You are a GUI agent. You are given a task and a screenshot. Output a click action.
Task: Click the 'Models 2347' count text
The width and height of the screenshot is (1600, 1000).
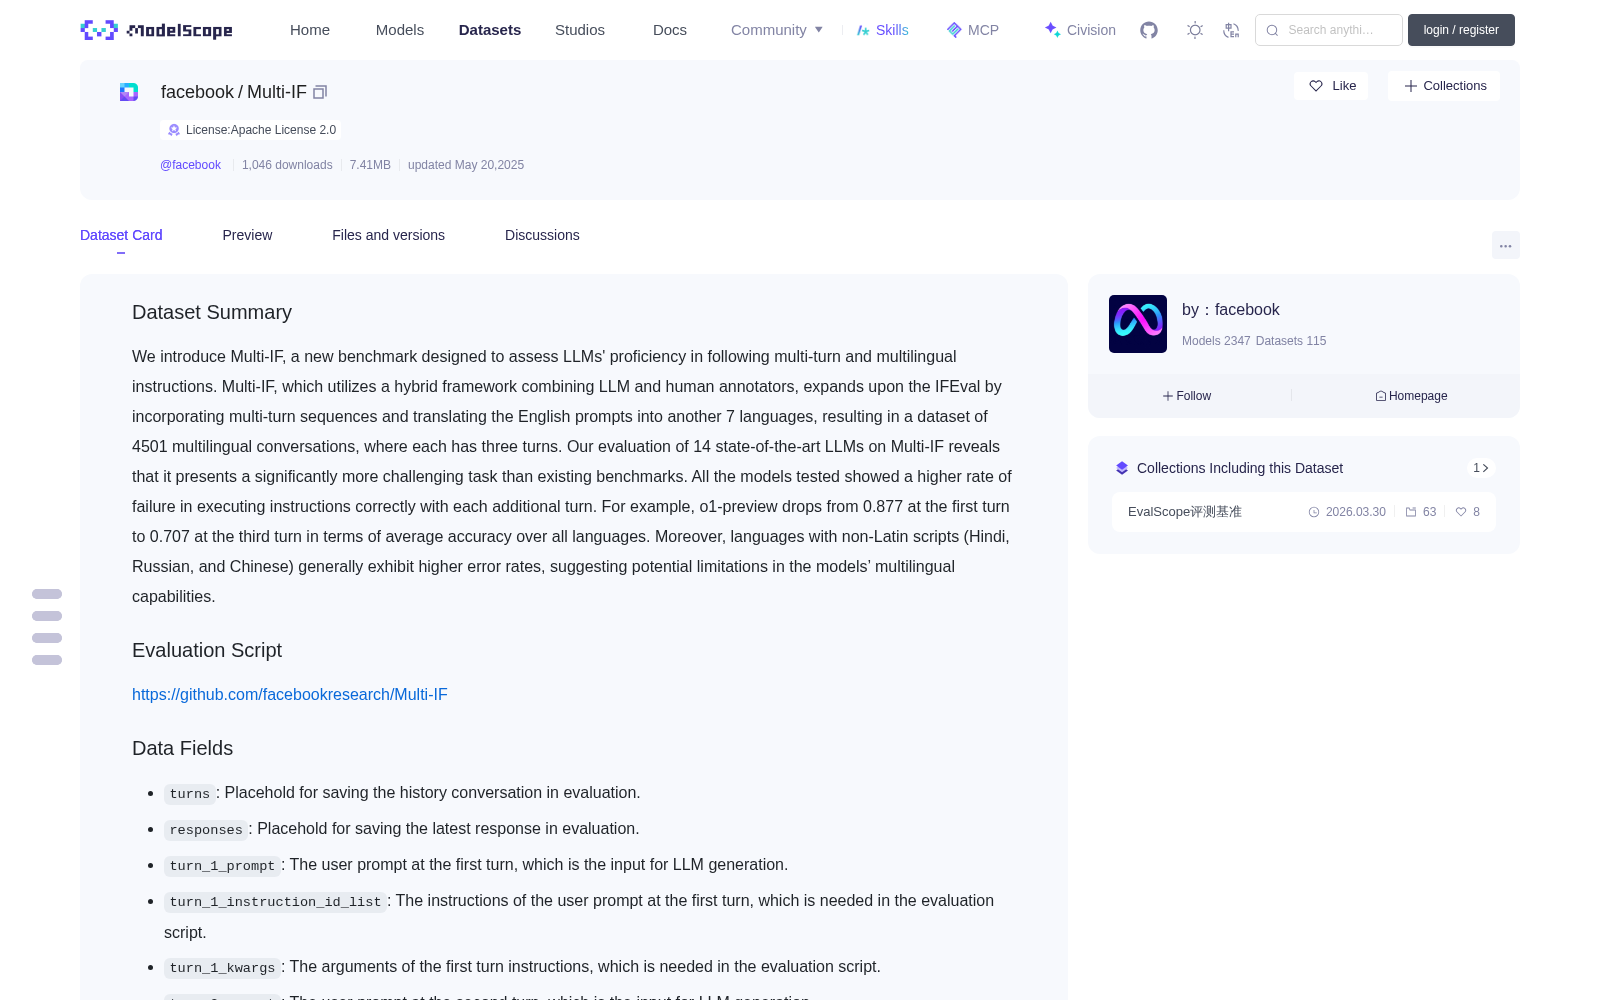pos(1216,341)
